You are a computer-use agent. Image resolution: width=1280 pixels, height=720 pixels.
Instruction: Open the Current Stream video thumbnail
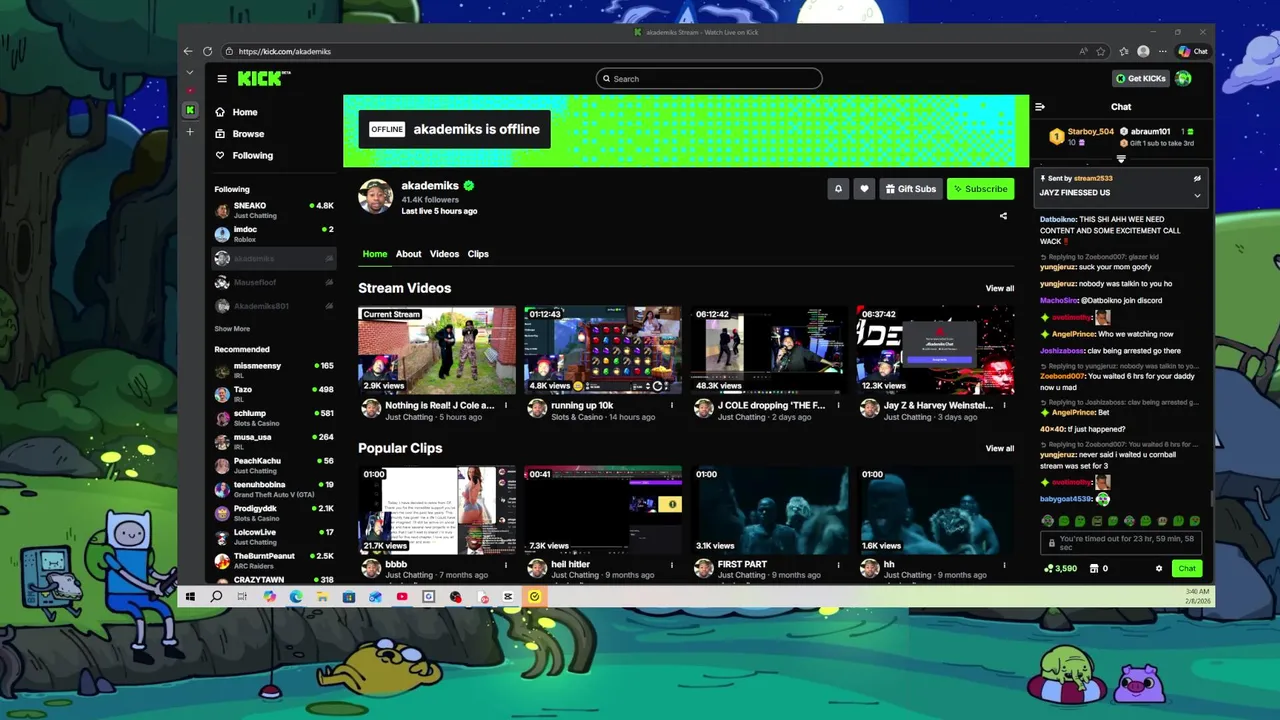(437, 350)
